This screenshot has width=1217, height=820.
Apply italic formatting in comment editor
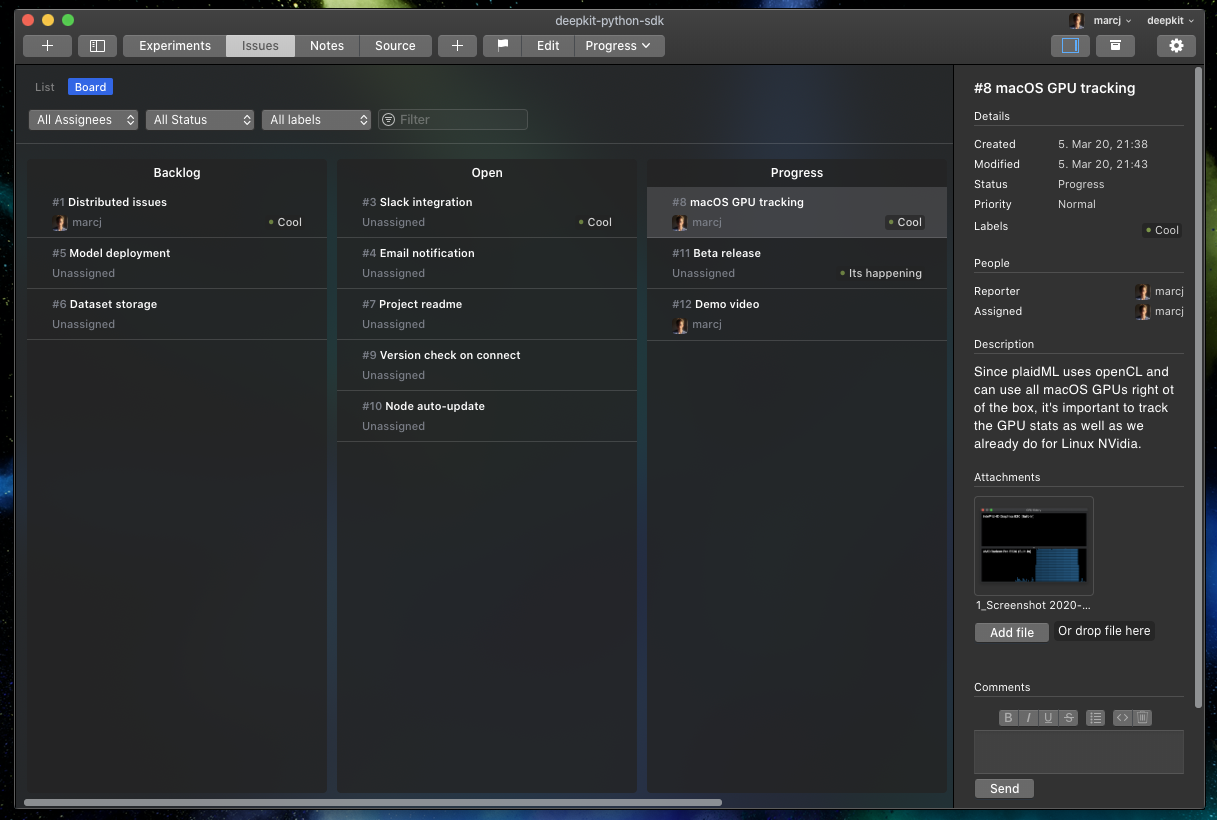1028,718
